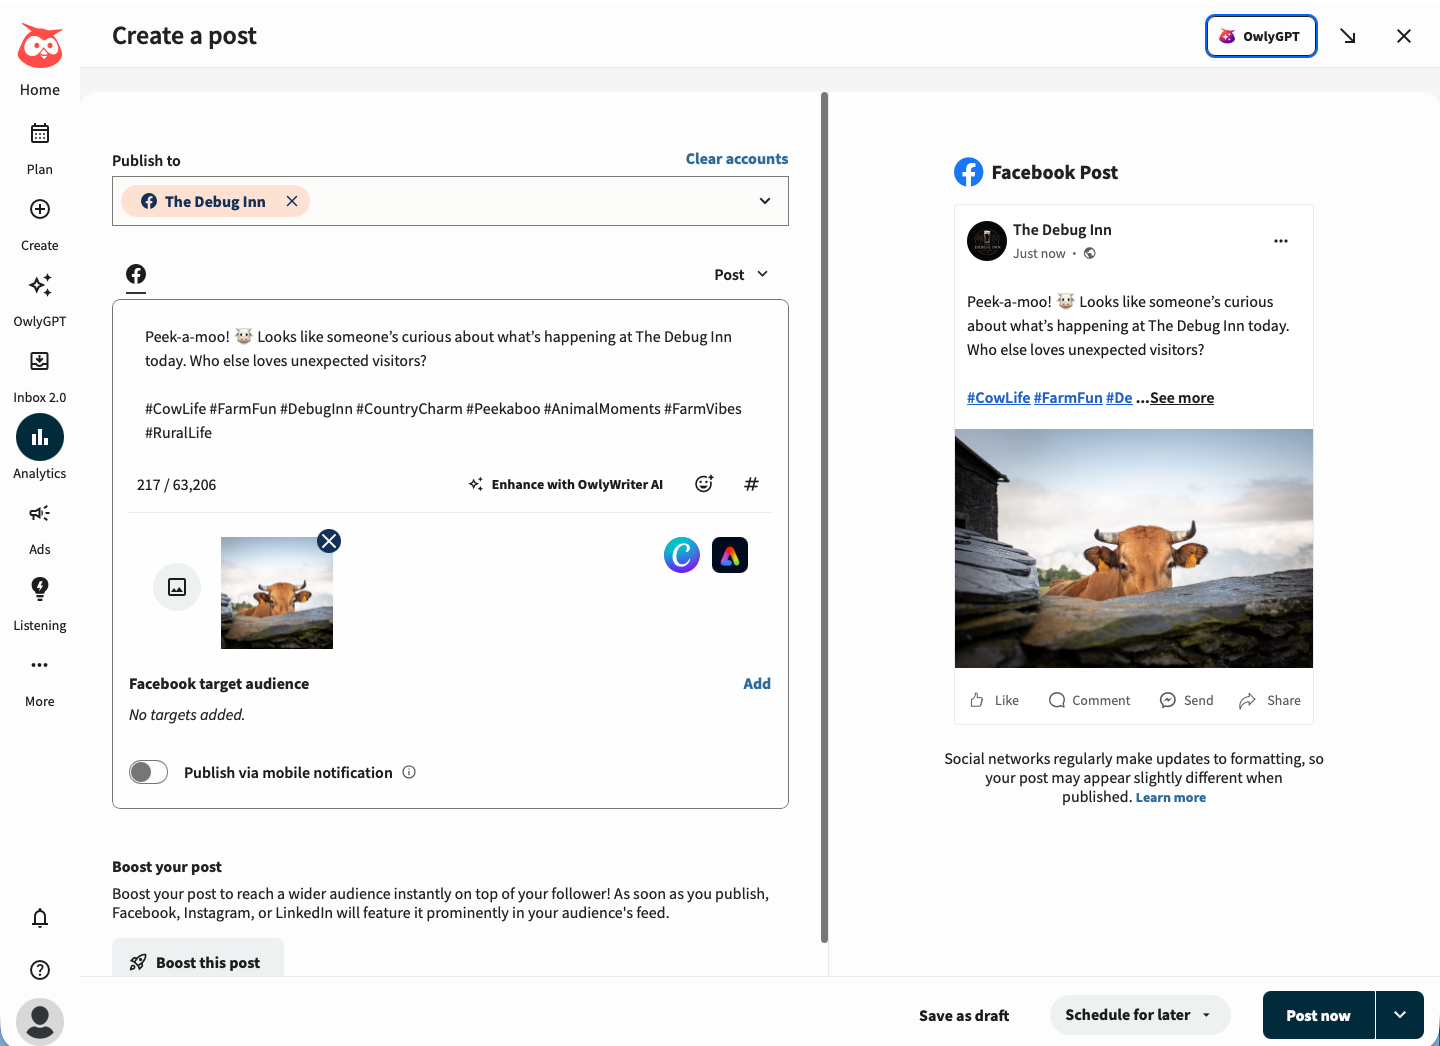This screenshot has height=1046, width=1440.
Task: Switch to the Facebook composer tab
Action: (x=135, y=274)
